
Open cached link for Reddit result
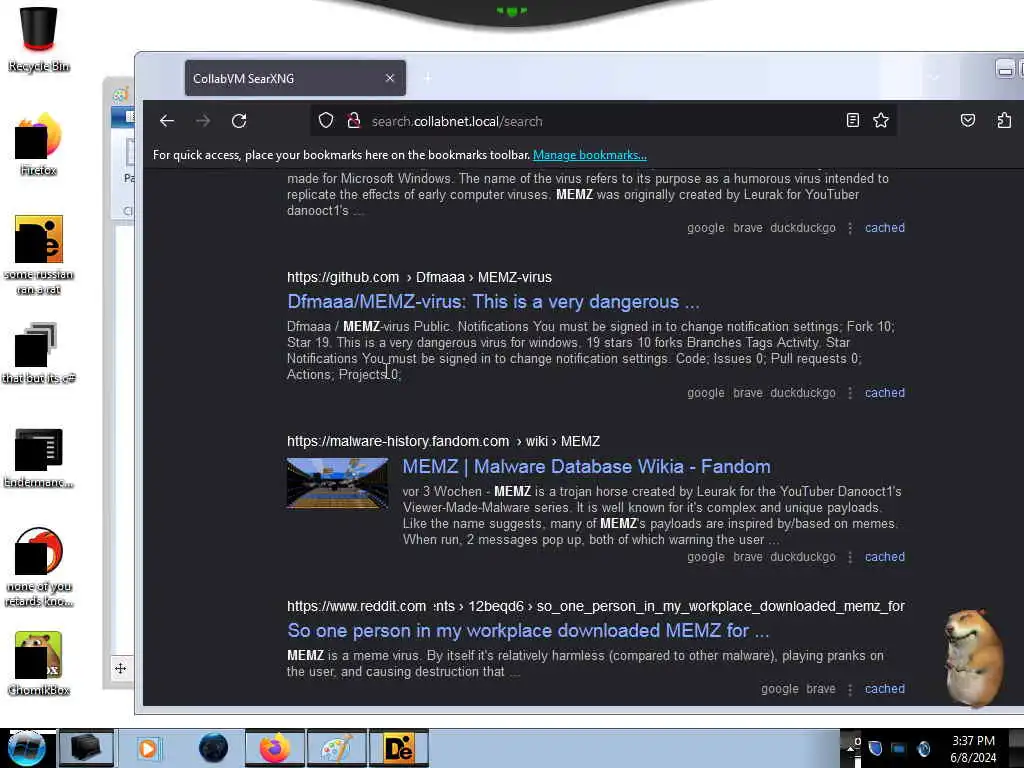[885, 689]
